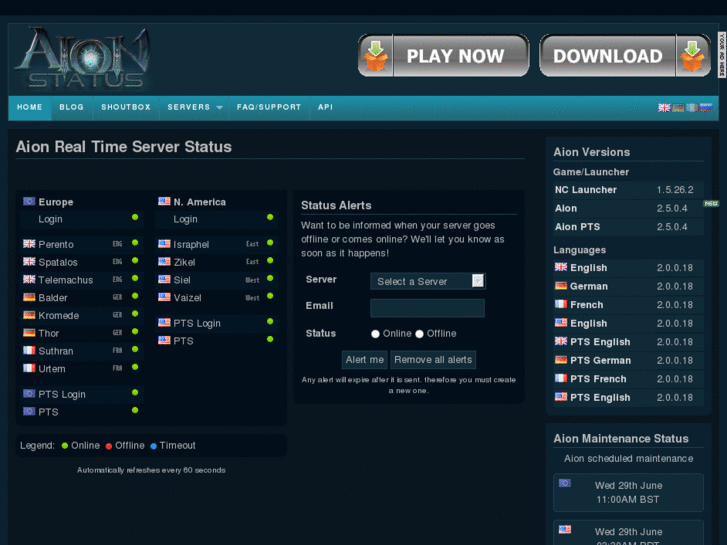The height and width of the screenshot is (545, 727).
Task: Click the N. America US flag icon
Action: pyautogui.click(x=164, y=201)
